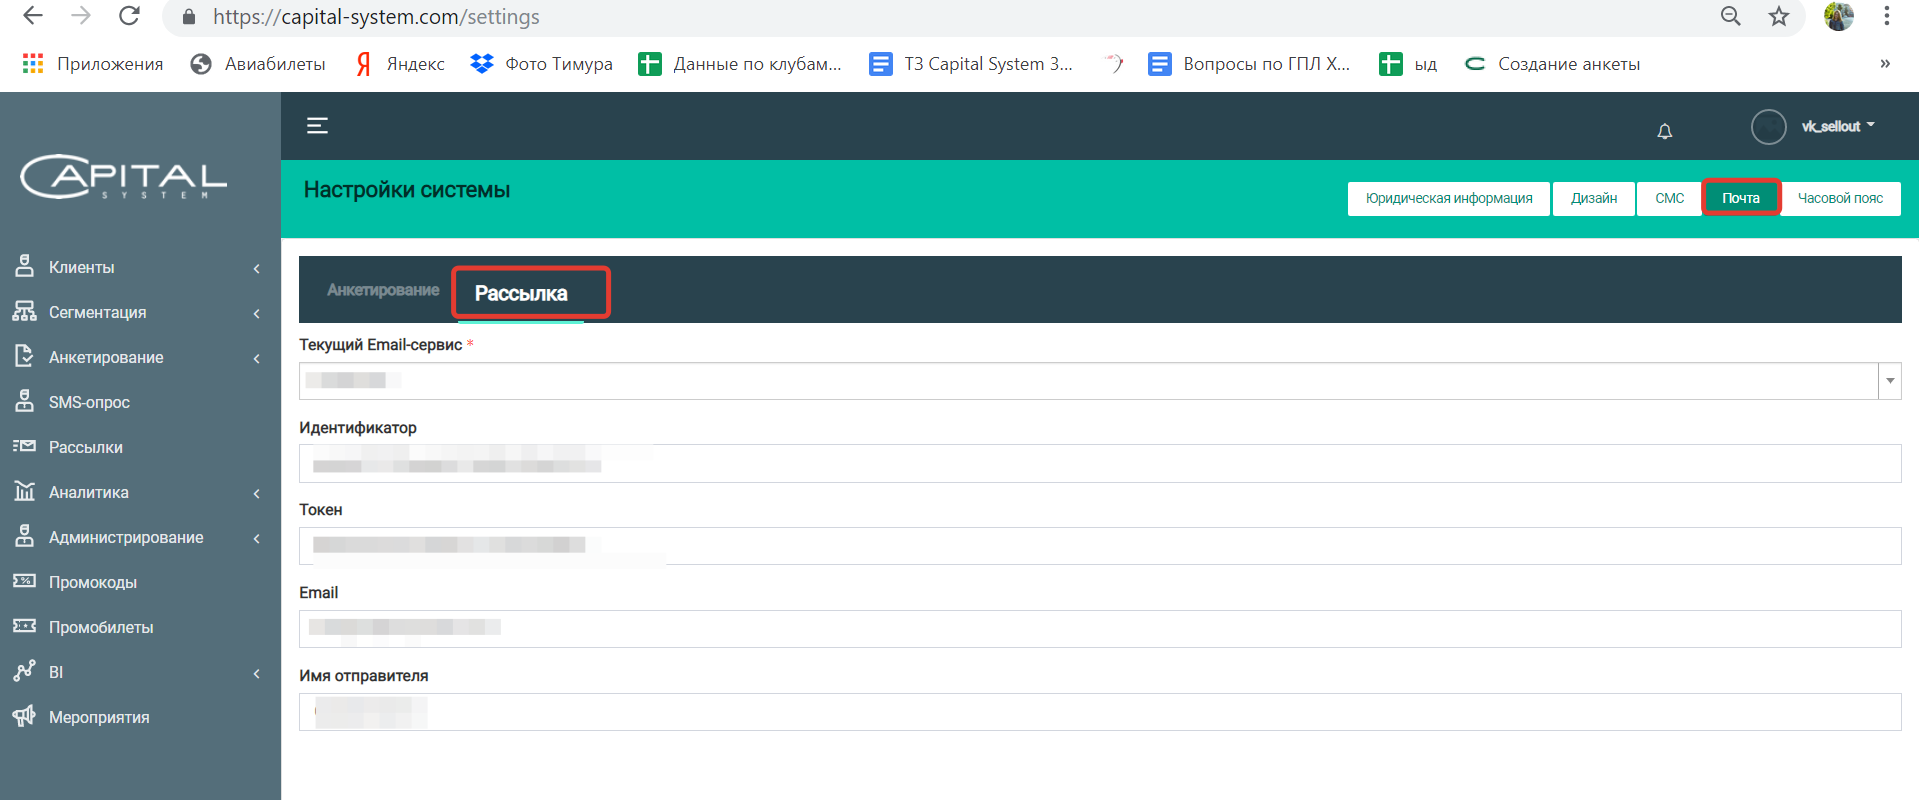Expand the Аналитика sidebar menu
This screenshot has height=800, width=1919.
click(140, 492)
